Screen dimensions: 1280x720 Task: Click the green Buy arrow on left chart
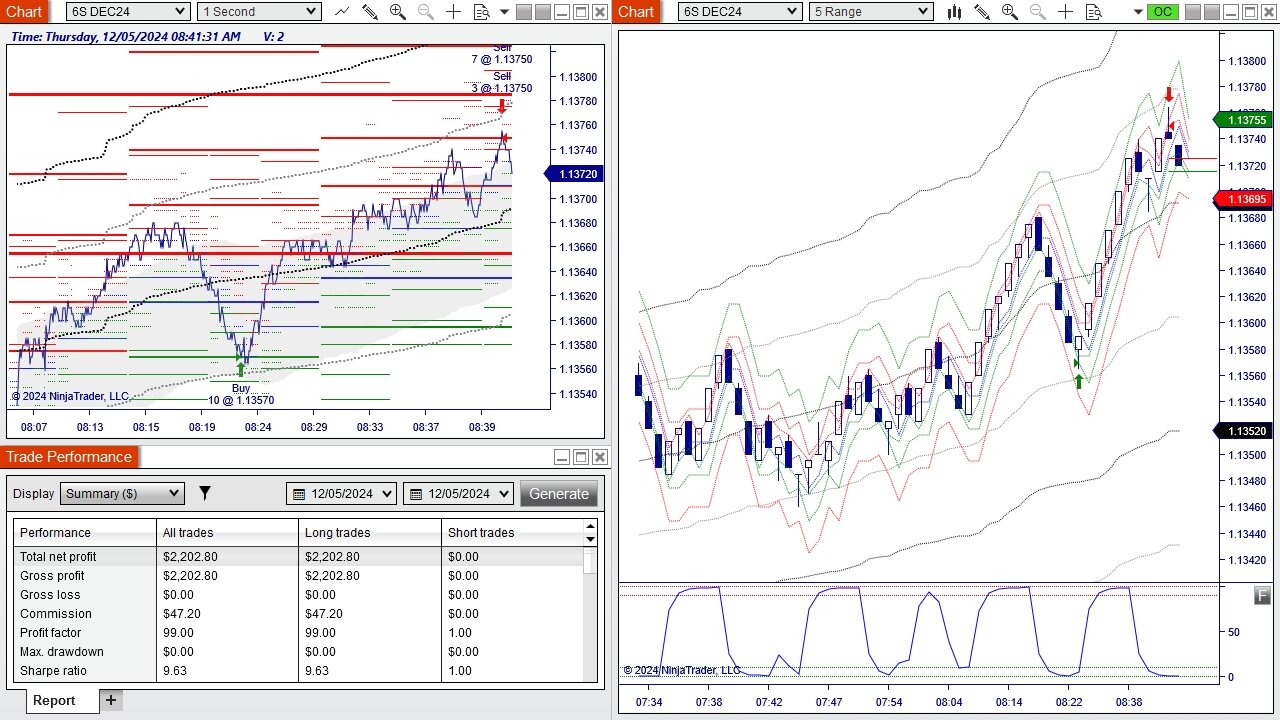(240, 369)
